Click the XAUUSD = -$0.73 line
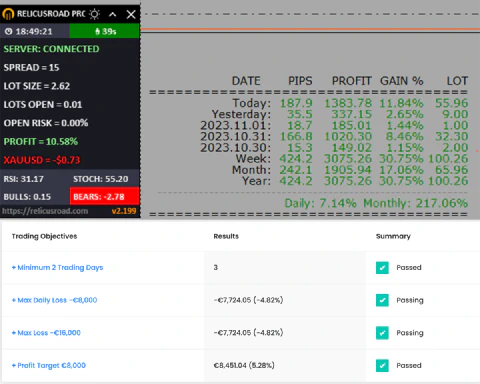Viewport: 480px width, 384px height. (42, 160)
